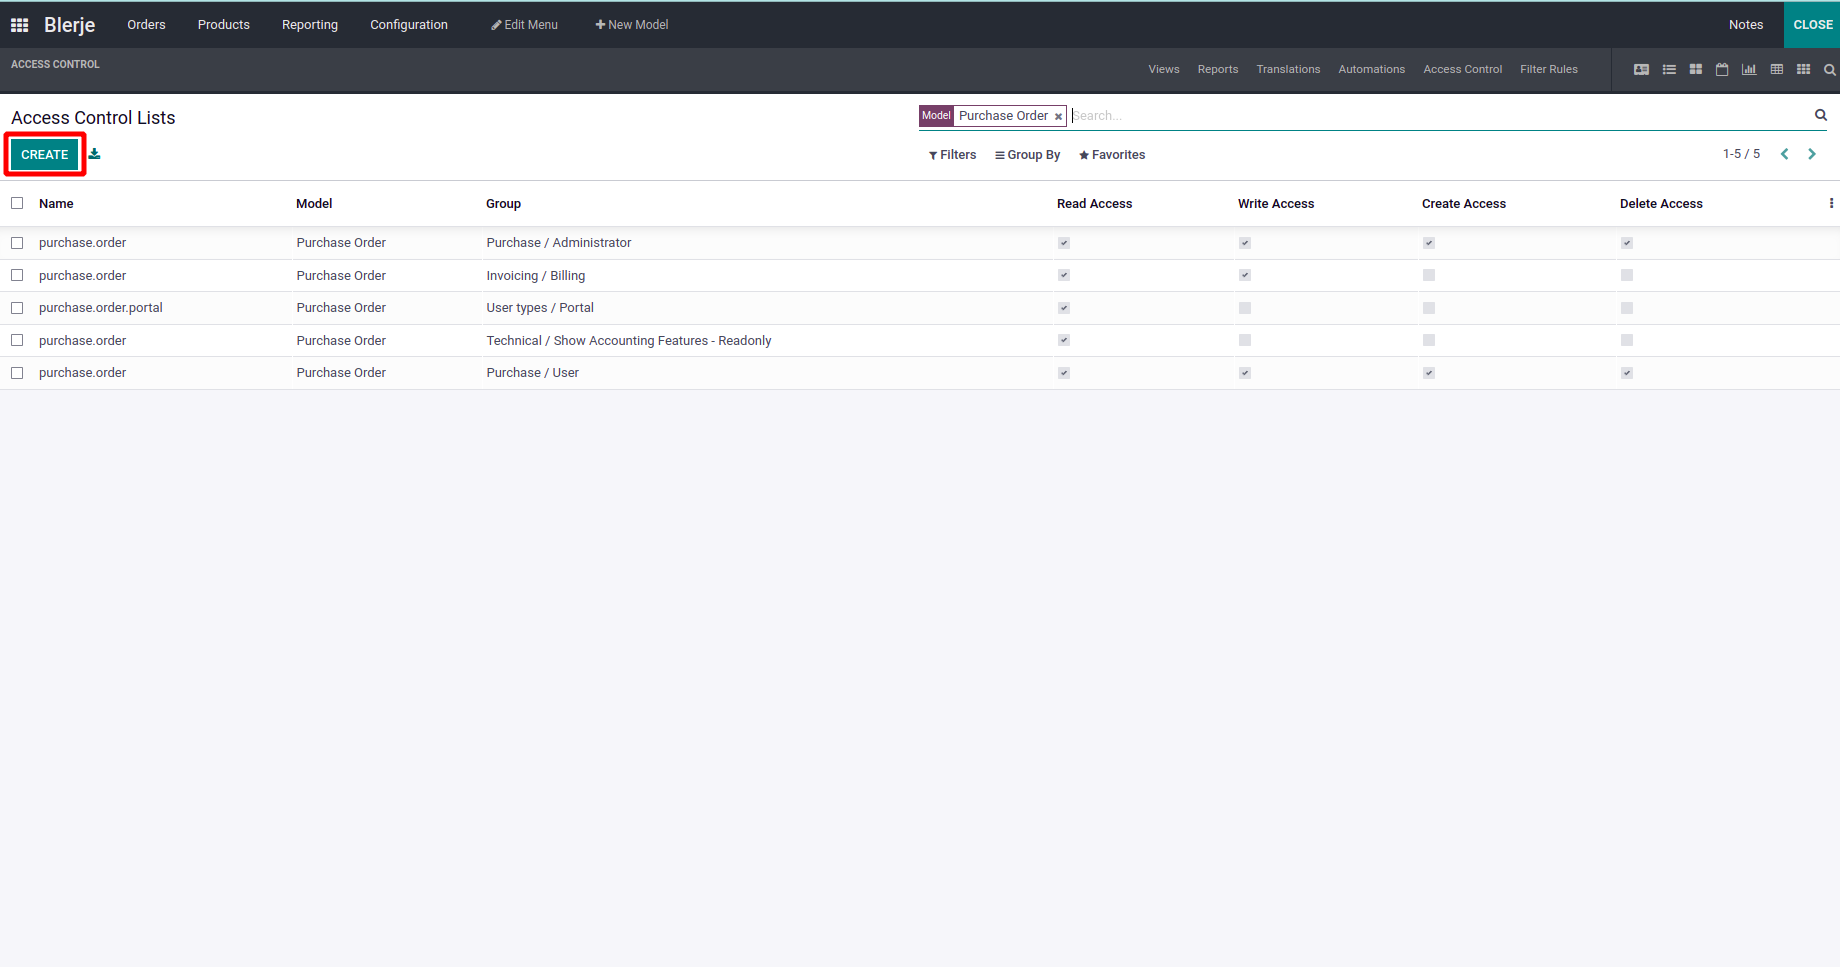The height and width of the screenshot is (967, 1840).
Task: Select the Invoicing / Billing row checkbox
Action: tap(17, 275)
